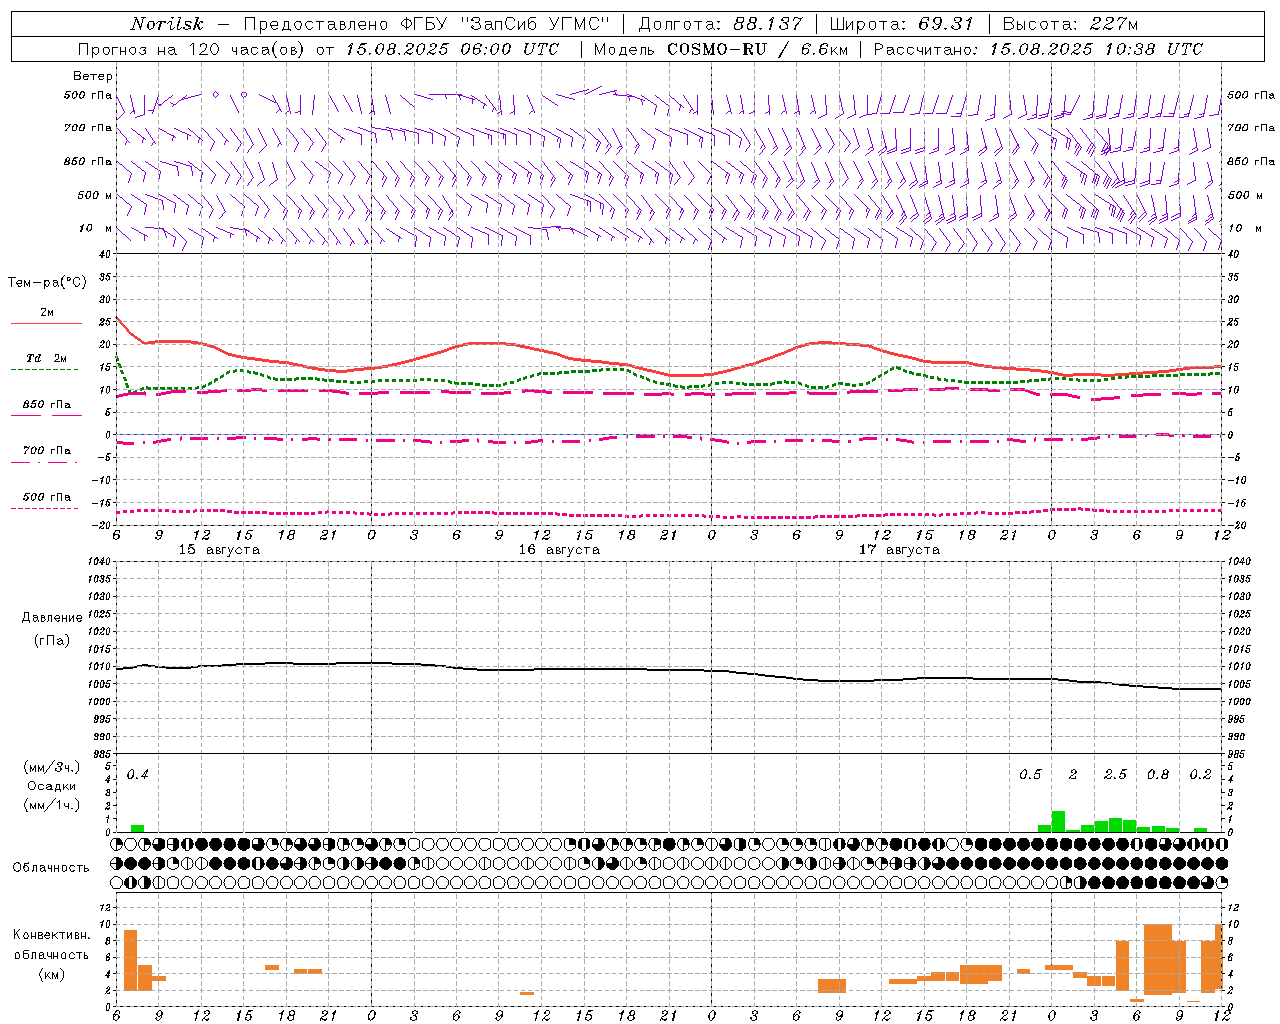Select the Модель COSMO-RU / 6.6км label
1280x1024 pixels.
click(721, 49)
